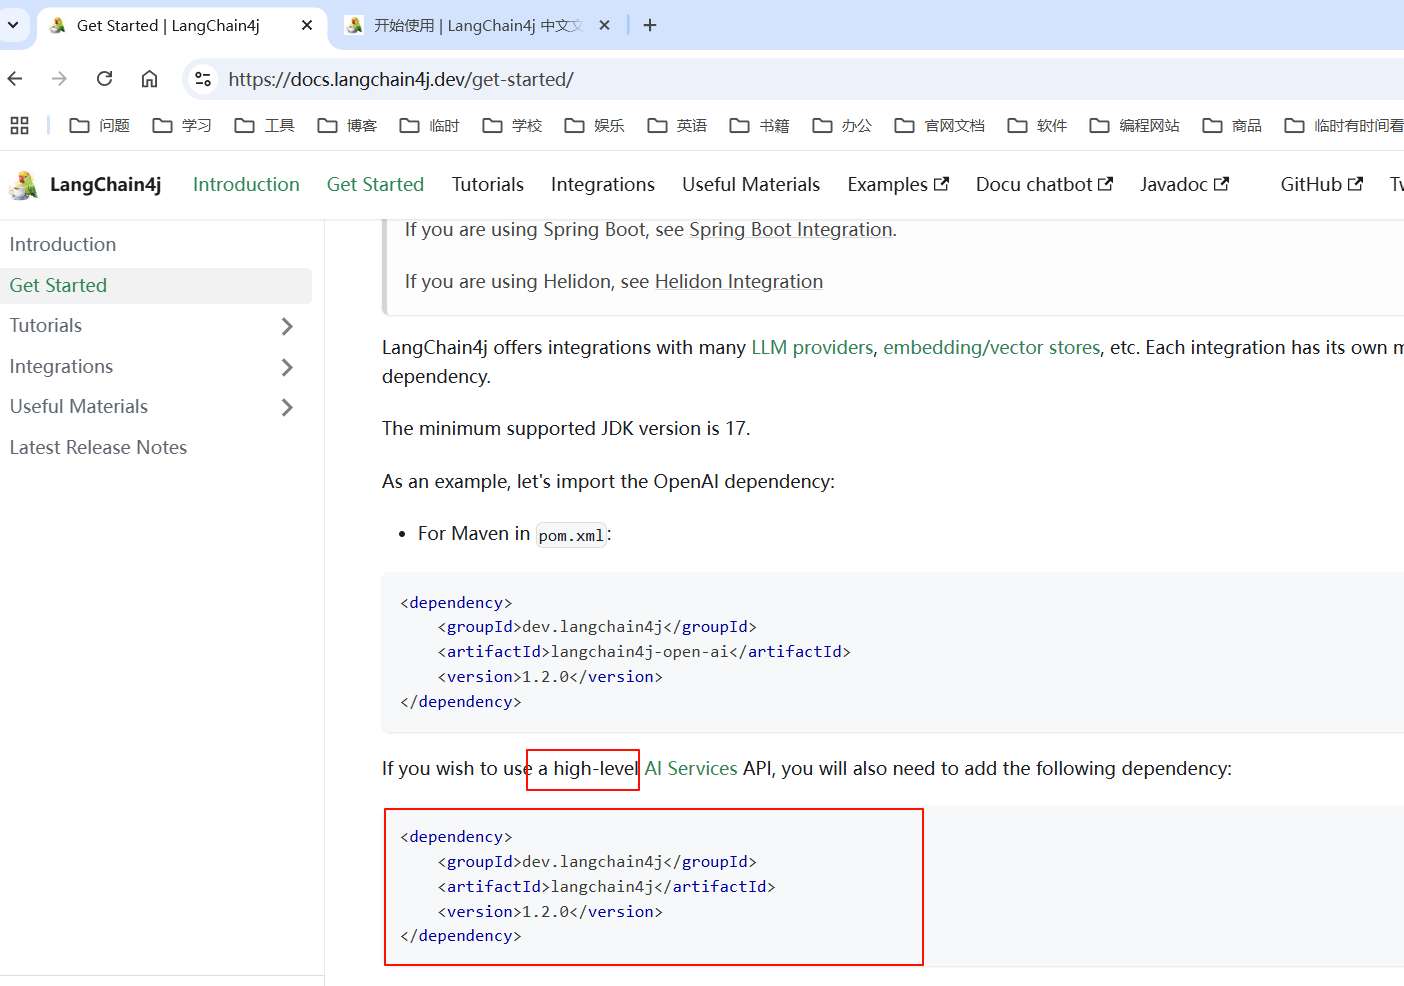Go to browser home page icon
Screen dimensions: 1404x986
pos(149,79)
